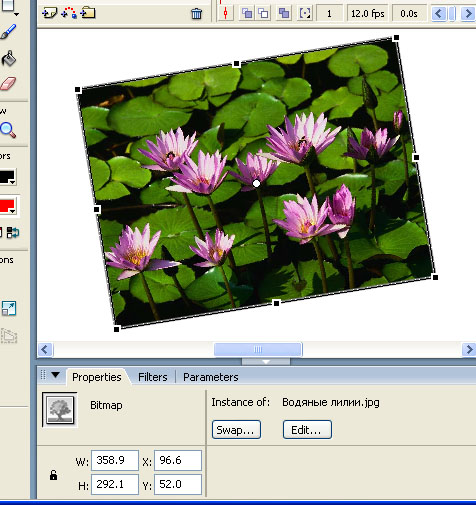Click the Bitmap label text
Screen dimensions: 476x505
point(106,405)
